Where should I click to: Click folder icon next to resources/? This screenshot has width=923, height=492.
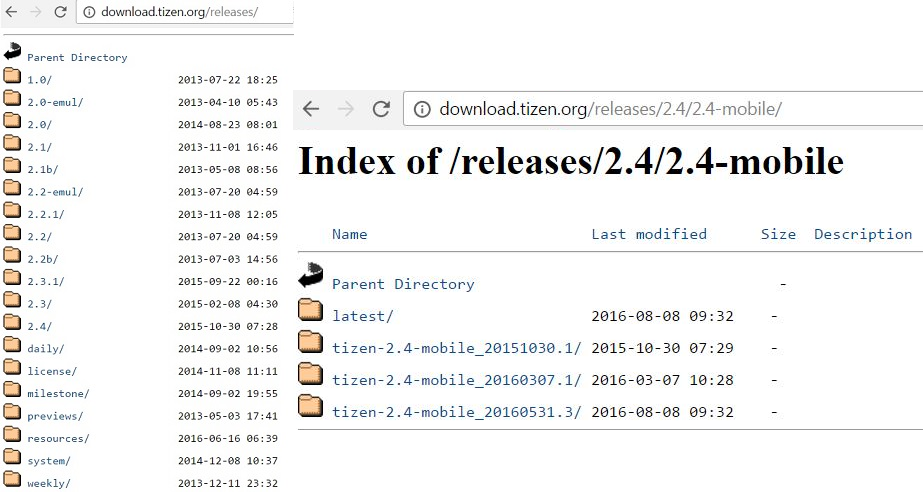click(12, 434)
